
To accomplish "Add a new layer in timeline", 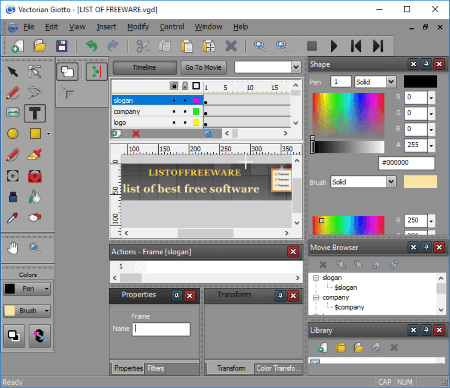I will pyautogui.click(x=116, y=134).
